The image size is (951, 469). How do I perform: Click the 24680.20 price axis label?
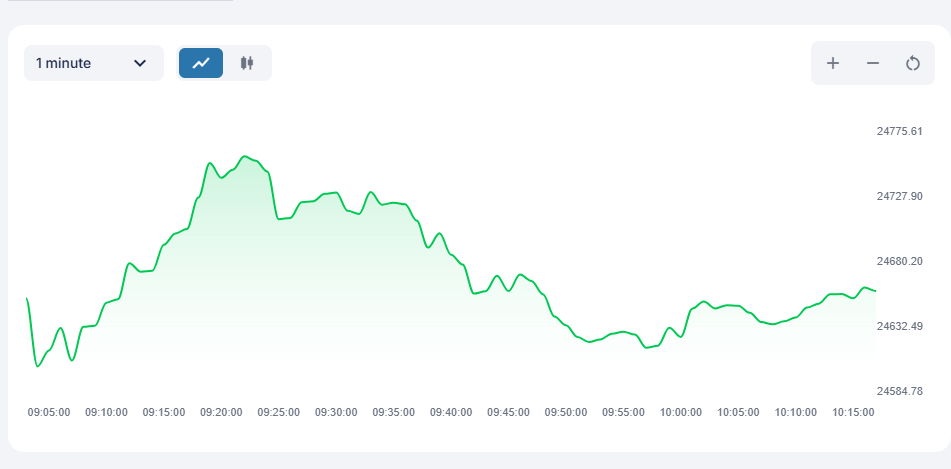[x=899, y=261]
